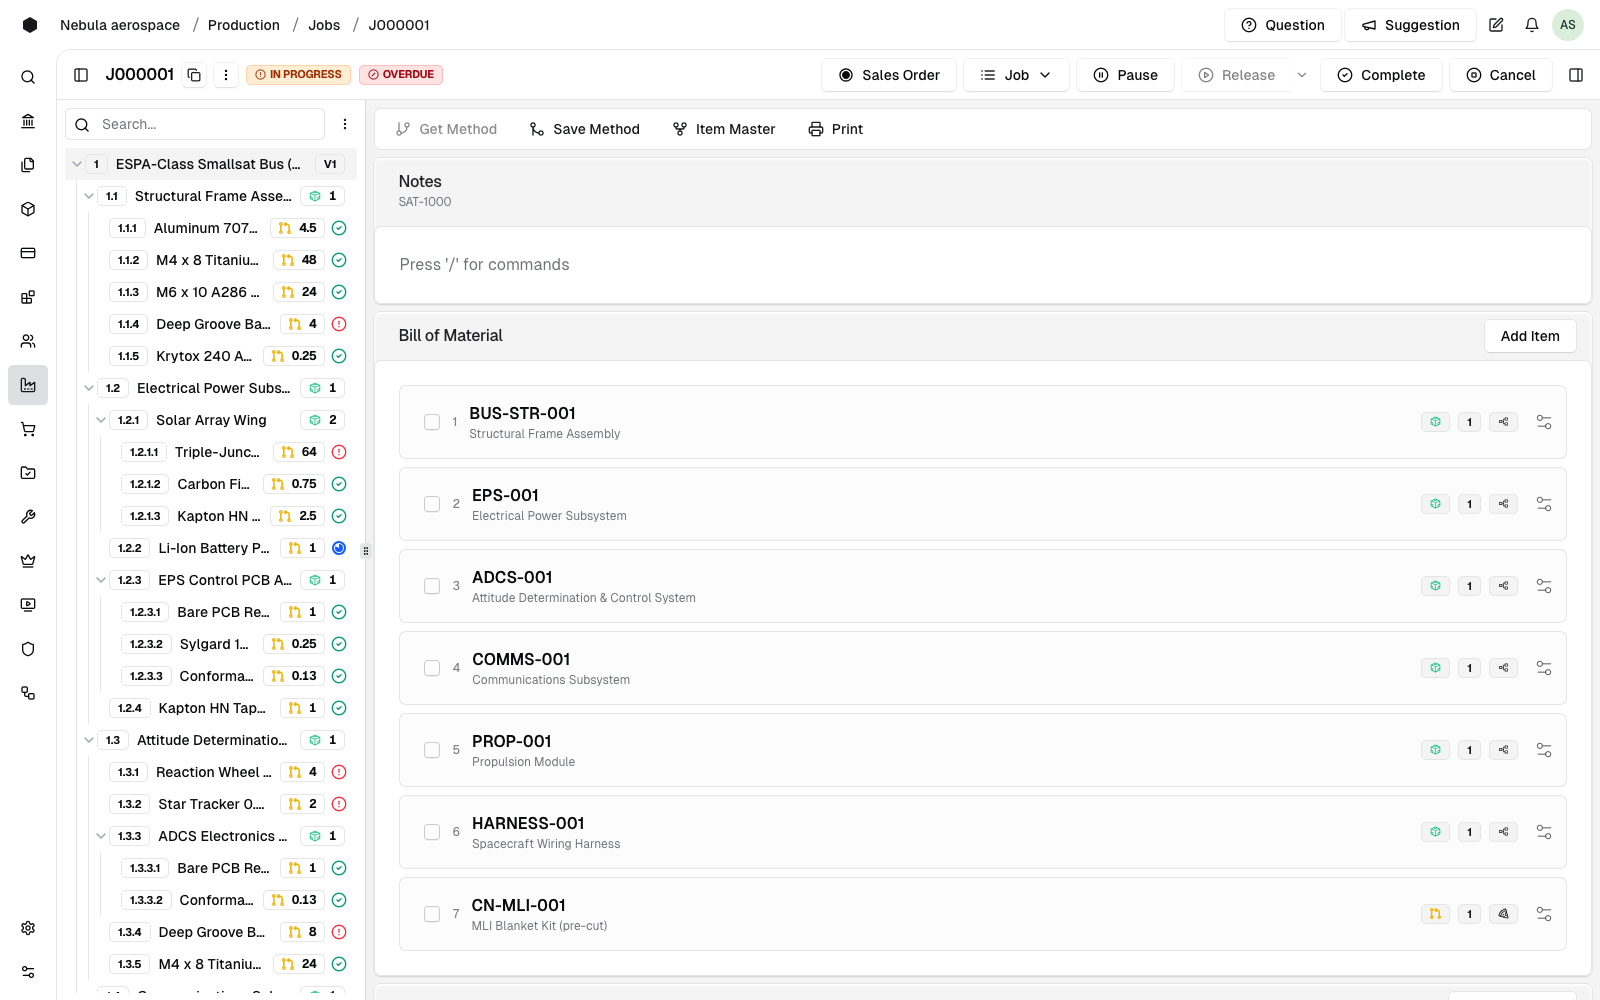Open the AS user avatar
Viewport: 1600px width, 1000px height.
point(1567,25)
